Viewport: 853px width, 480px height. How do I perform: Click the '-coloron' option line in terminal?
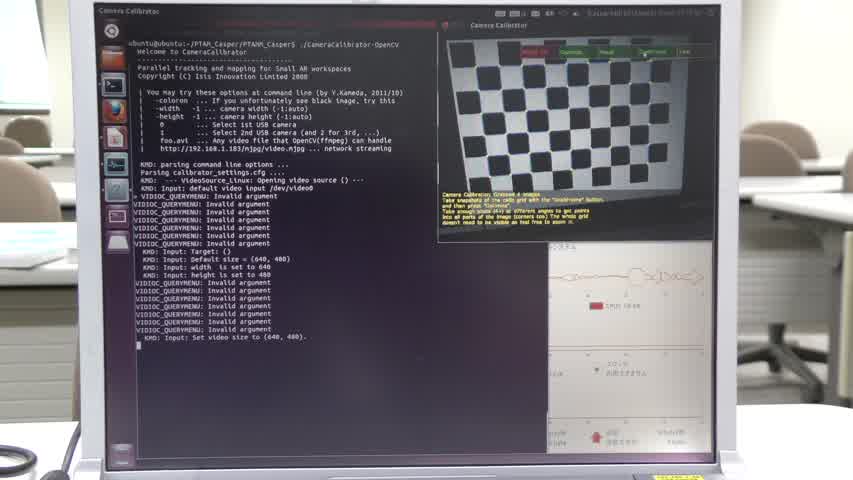coord(275,101)
